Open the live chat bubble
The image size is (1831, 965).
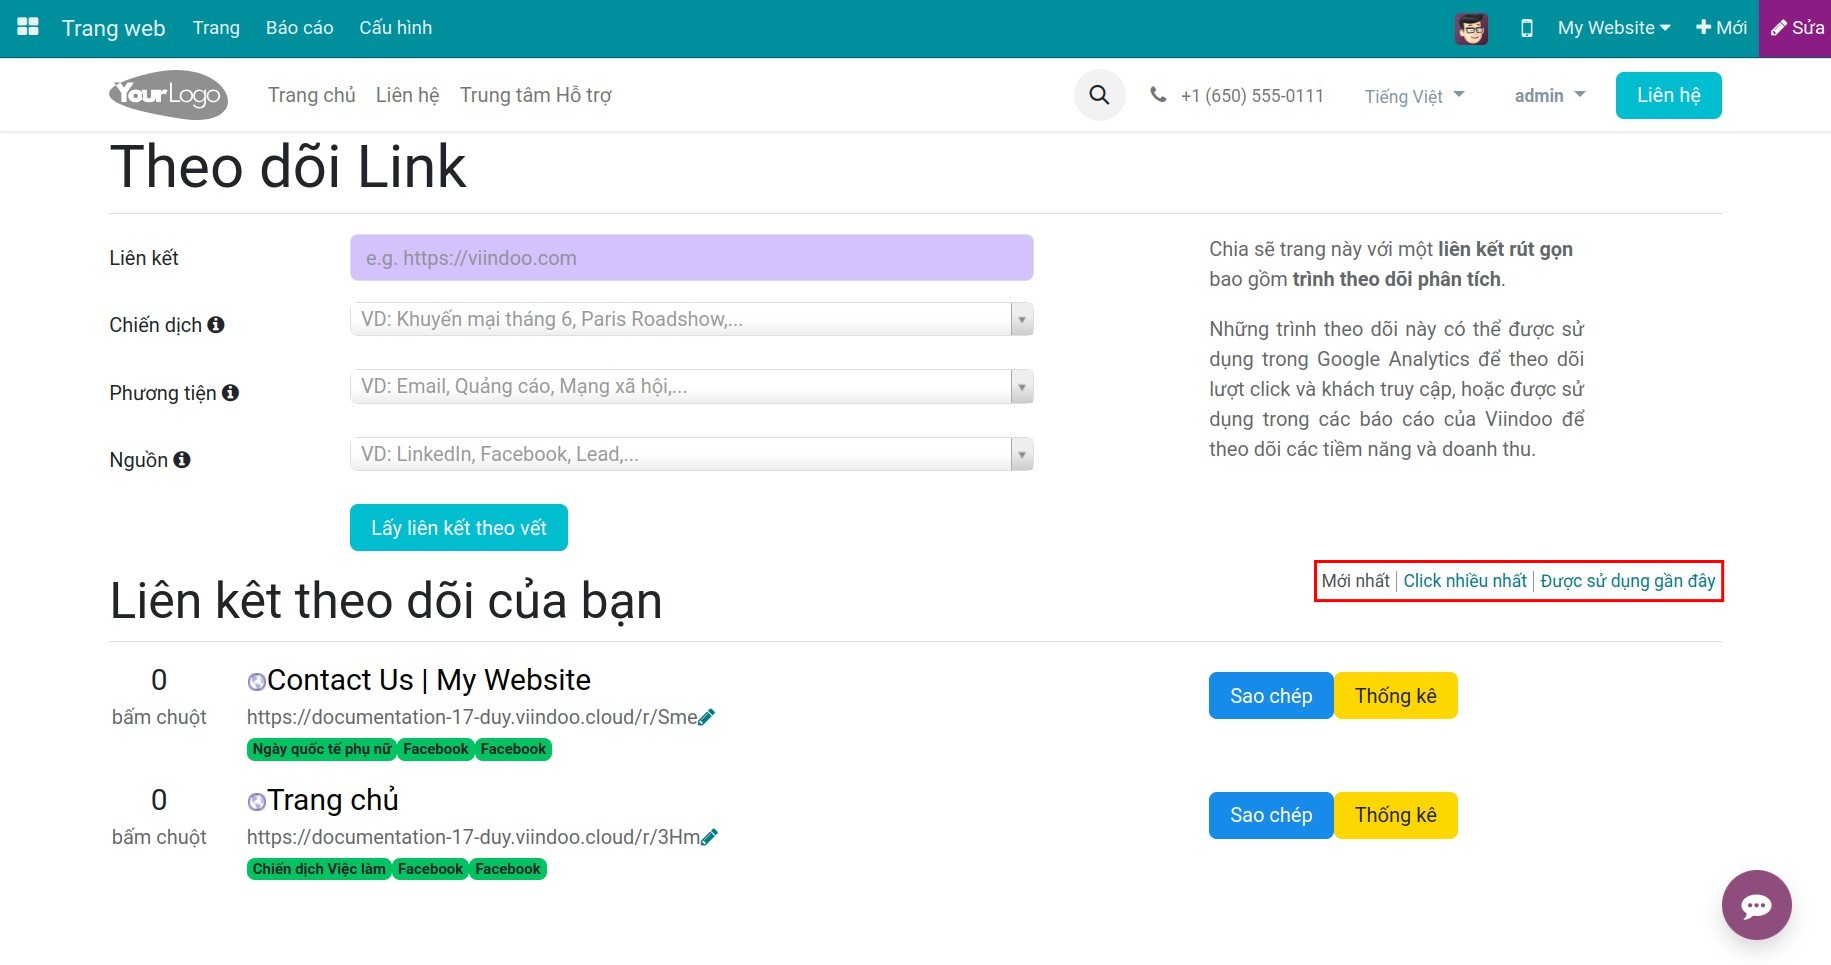tap(1756, 905)
